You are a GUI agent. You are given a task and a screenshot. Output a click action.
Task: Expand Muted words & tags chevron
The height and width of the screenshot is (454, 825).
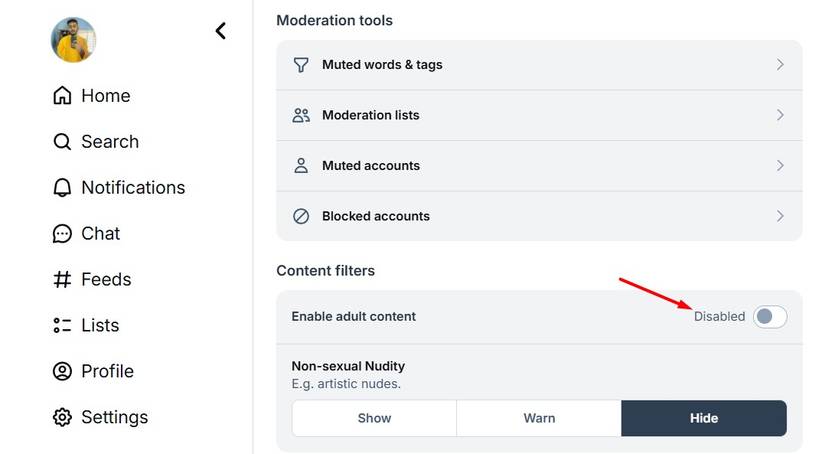point(780,65)
